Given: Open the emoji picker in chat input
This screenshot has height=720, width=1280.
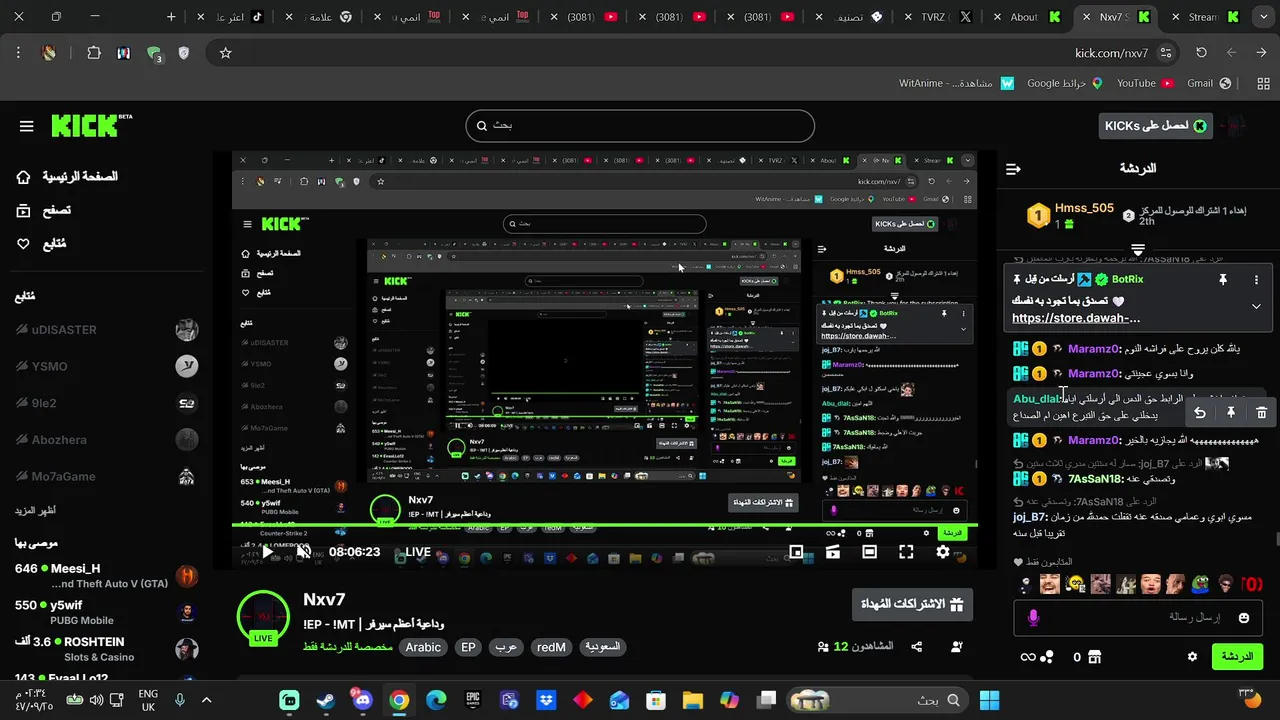Looking at the screenshot, I should point(1244,618).
